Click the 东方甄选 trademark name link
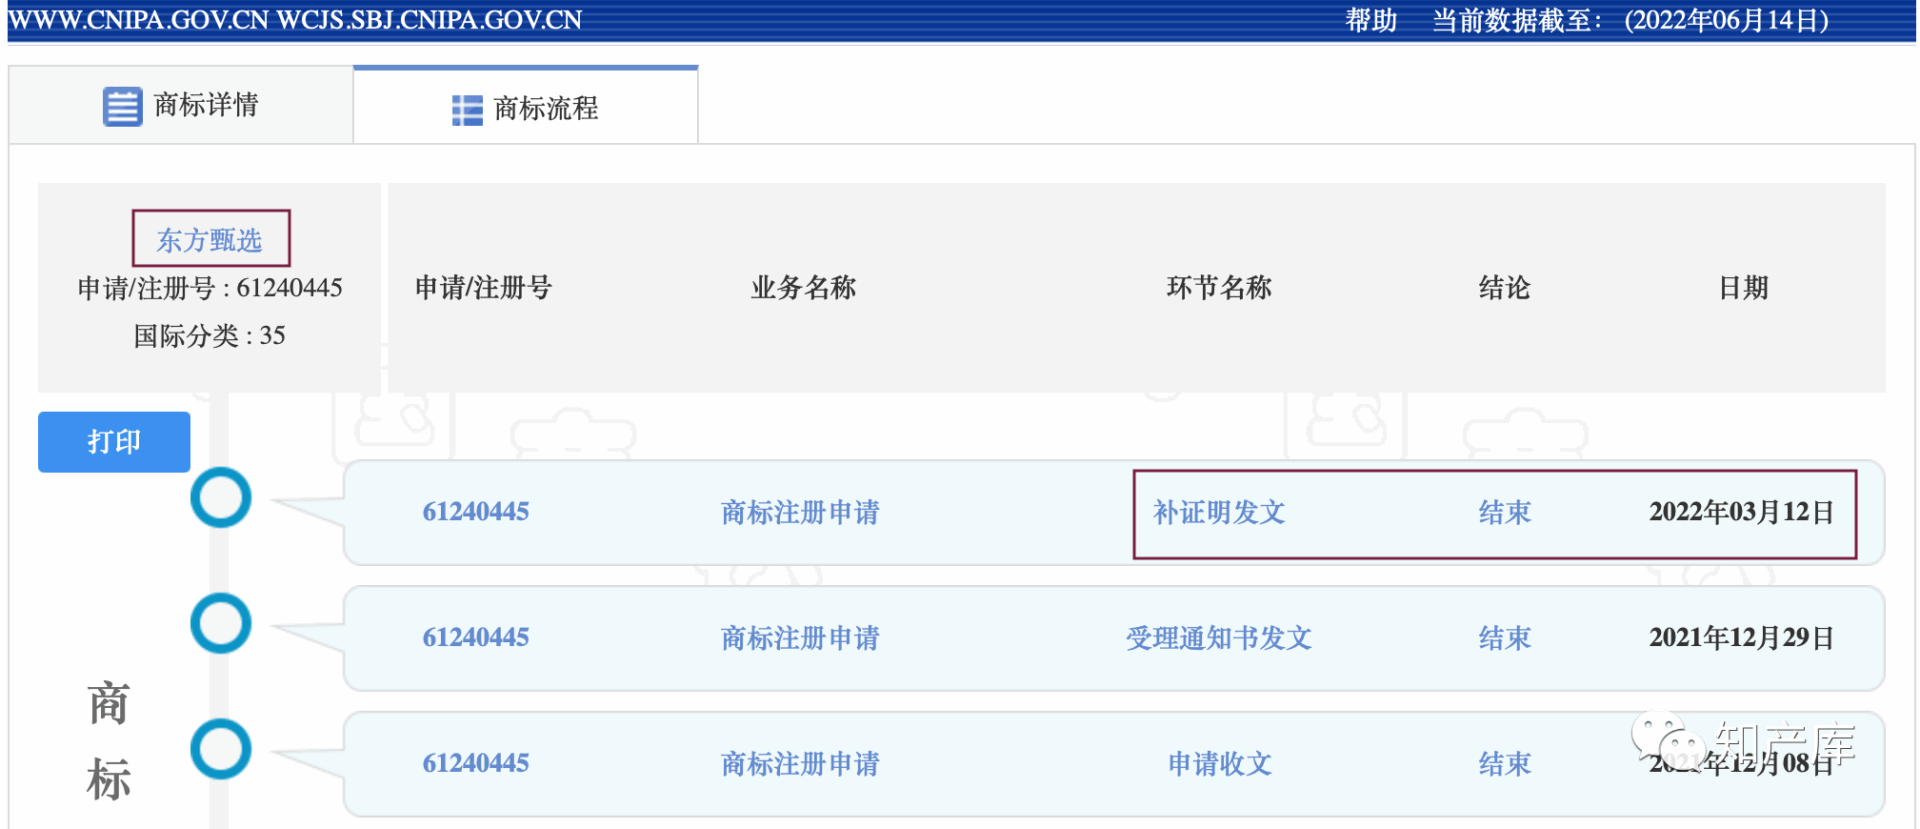The image size is (1920, 829). [210, 240]
